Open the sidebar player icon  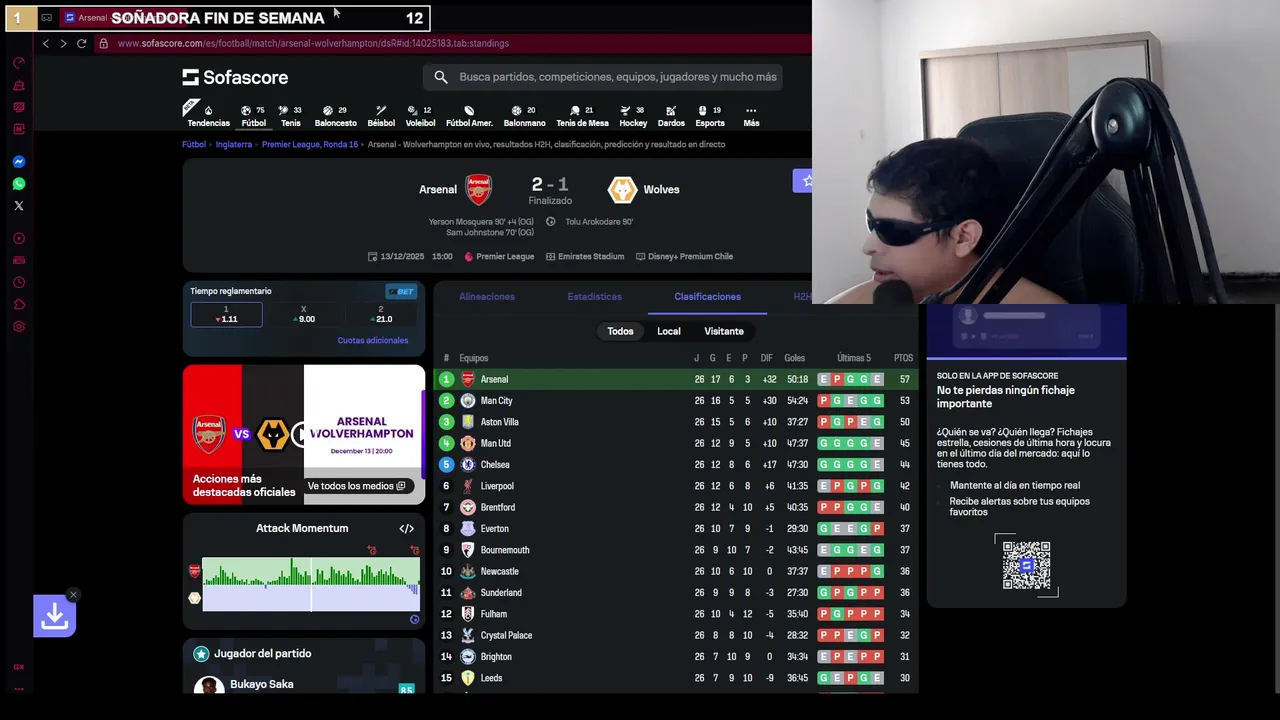[x=18, y=238]
